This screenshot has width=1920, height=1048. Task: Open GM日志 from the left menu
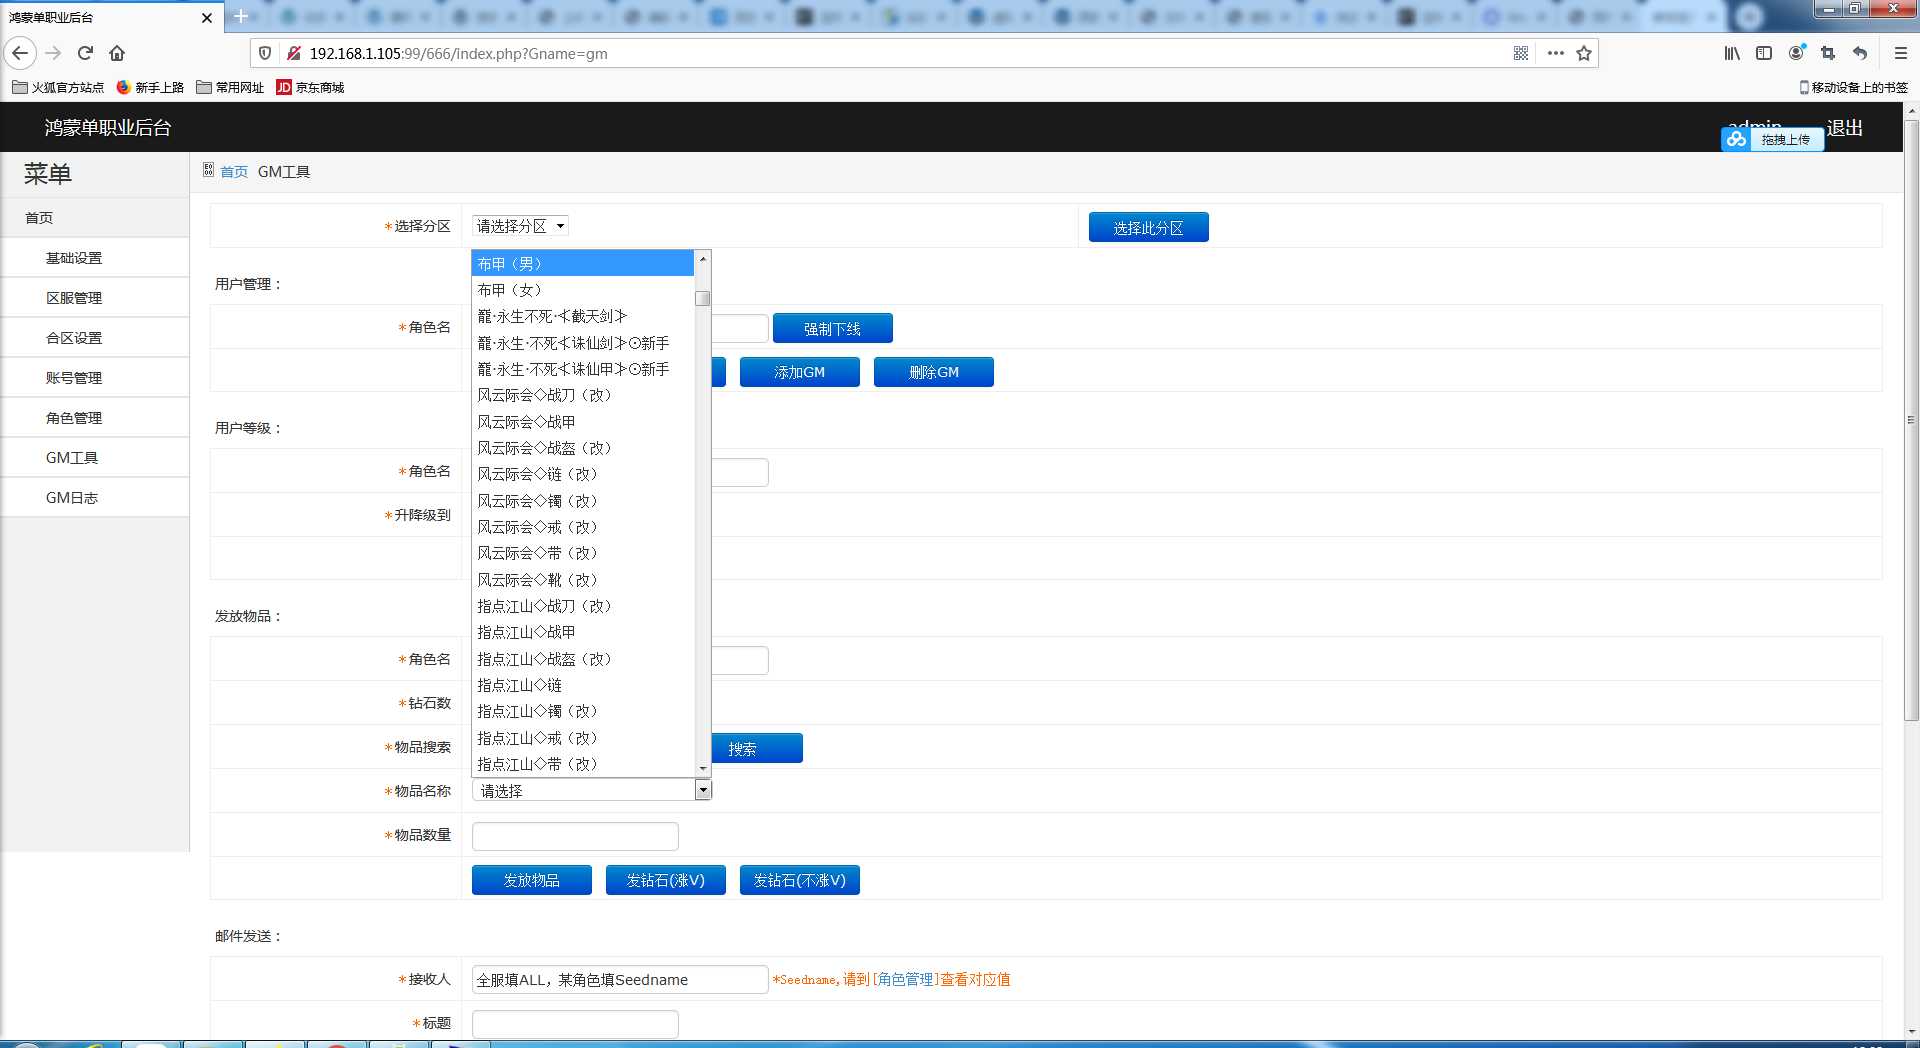coord(72,498)
